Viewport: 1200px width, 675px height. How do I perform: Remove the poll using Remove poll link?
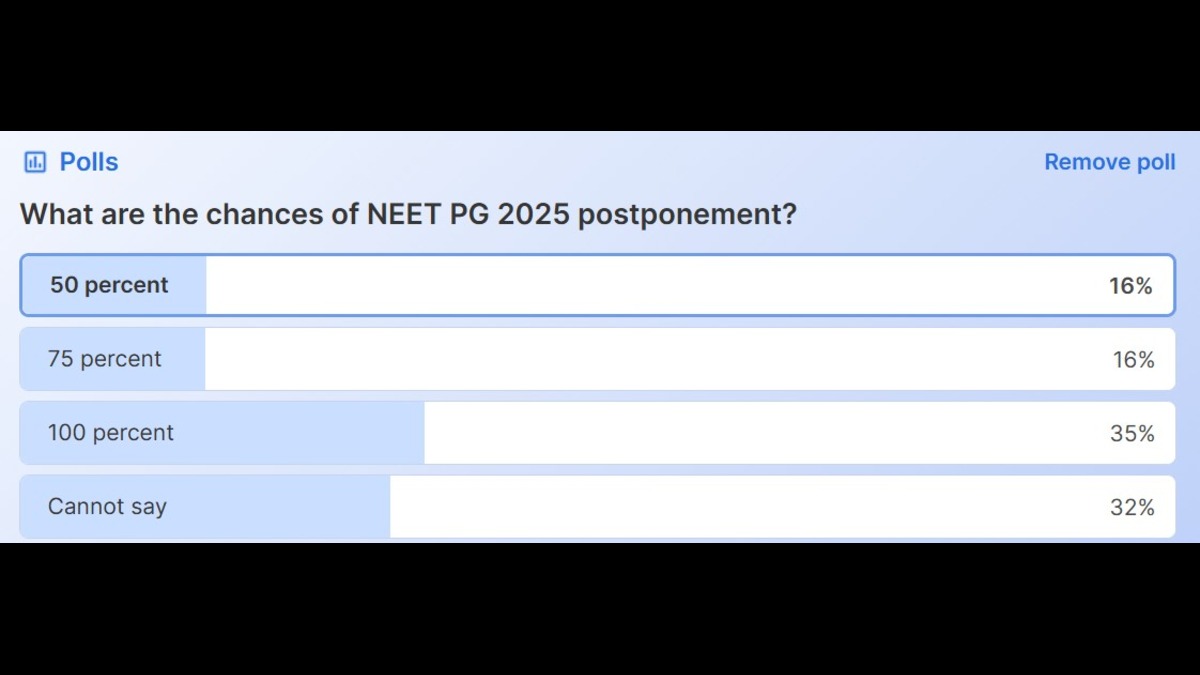click(x=1109, y=162)
